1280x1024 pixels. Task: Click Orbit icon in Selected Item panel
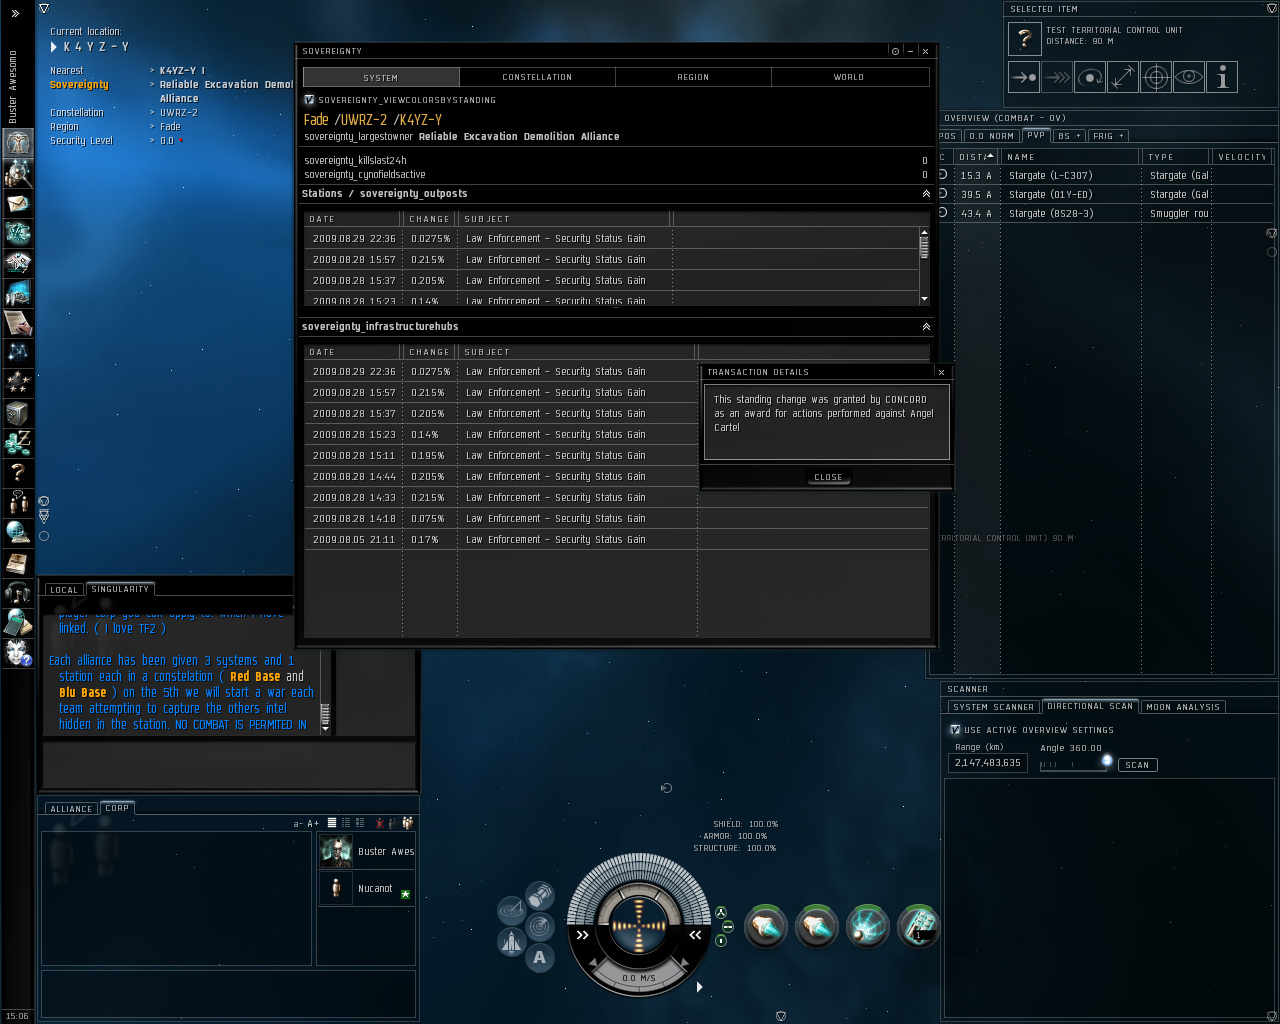pos(1090,77)
